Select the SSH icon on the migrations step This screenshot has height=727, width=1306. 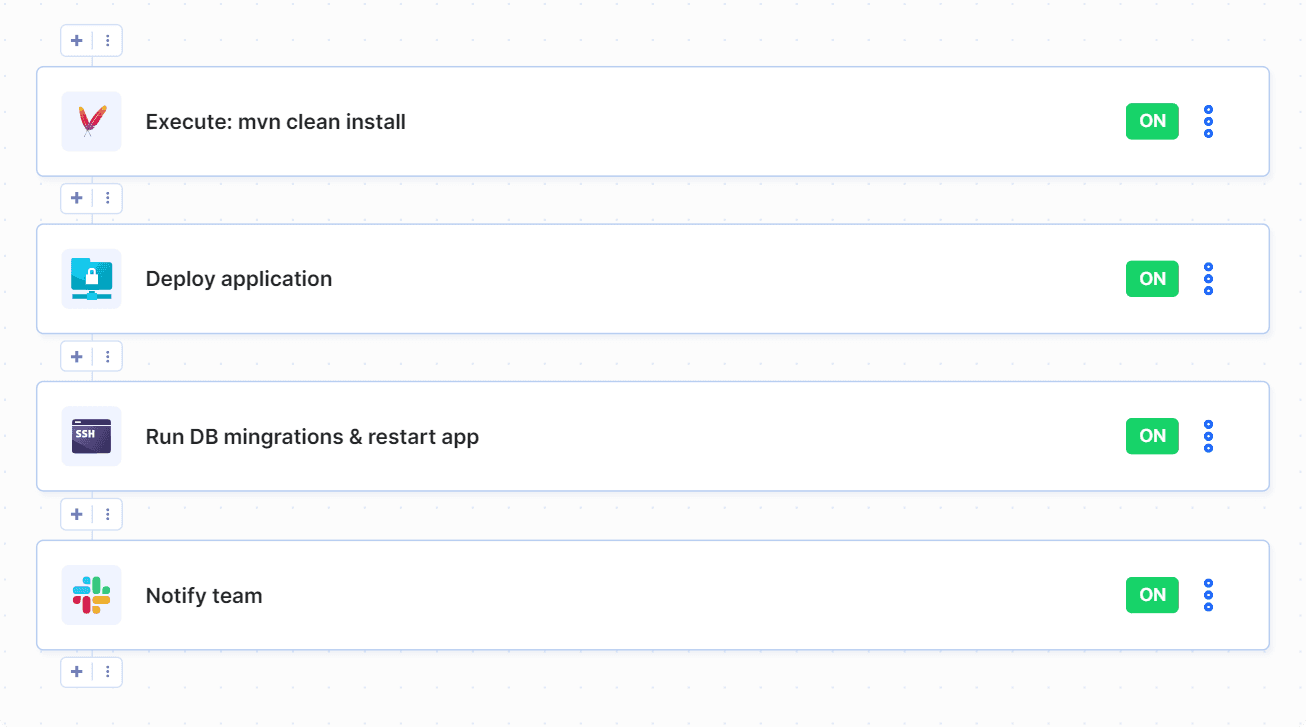point(91,436)
